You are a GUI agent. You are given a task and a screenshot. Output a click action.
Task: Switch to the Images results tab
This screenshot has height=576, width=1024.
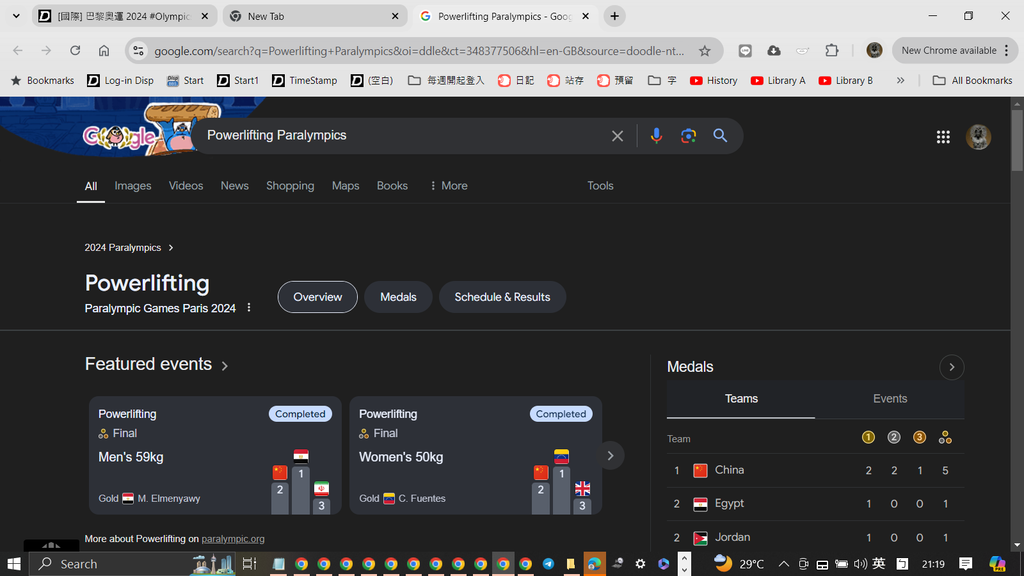tap(133, 185)
